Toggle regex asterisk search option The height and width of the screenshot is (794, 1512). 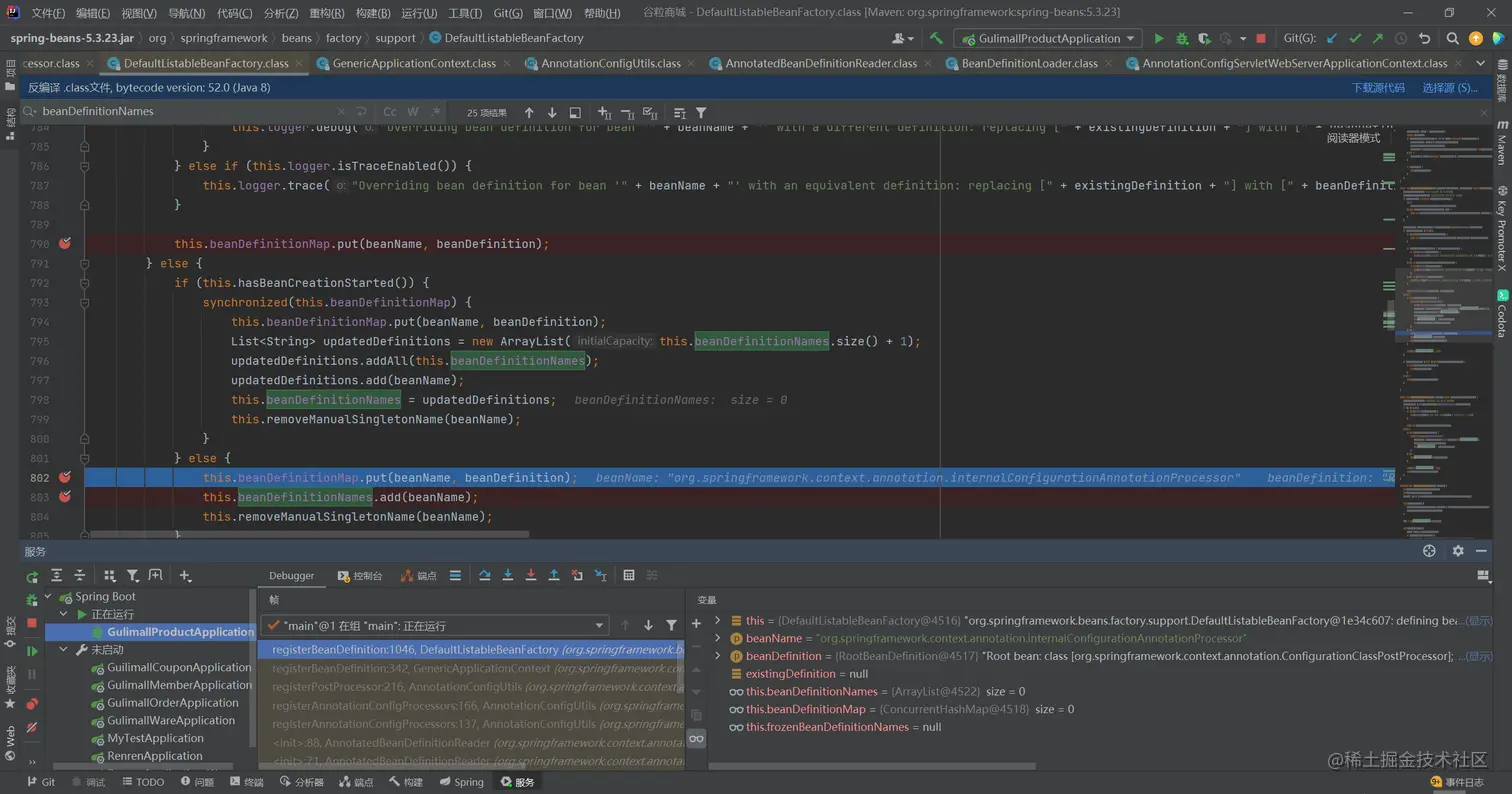(x=437, y=112)
